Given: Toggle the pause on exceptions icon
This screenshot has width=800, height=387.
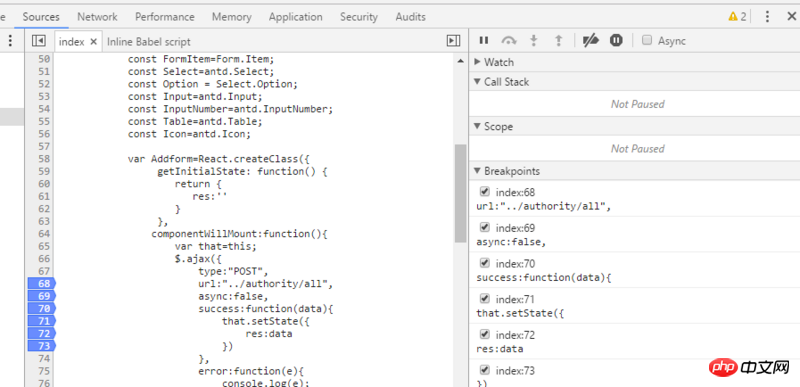Looking at the screenshot, I should point(616,41).
